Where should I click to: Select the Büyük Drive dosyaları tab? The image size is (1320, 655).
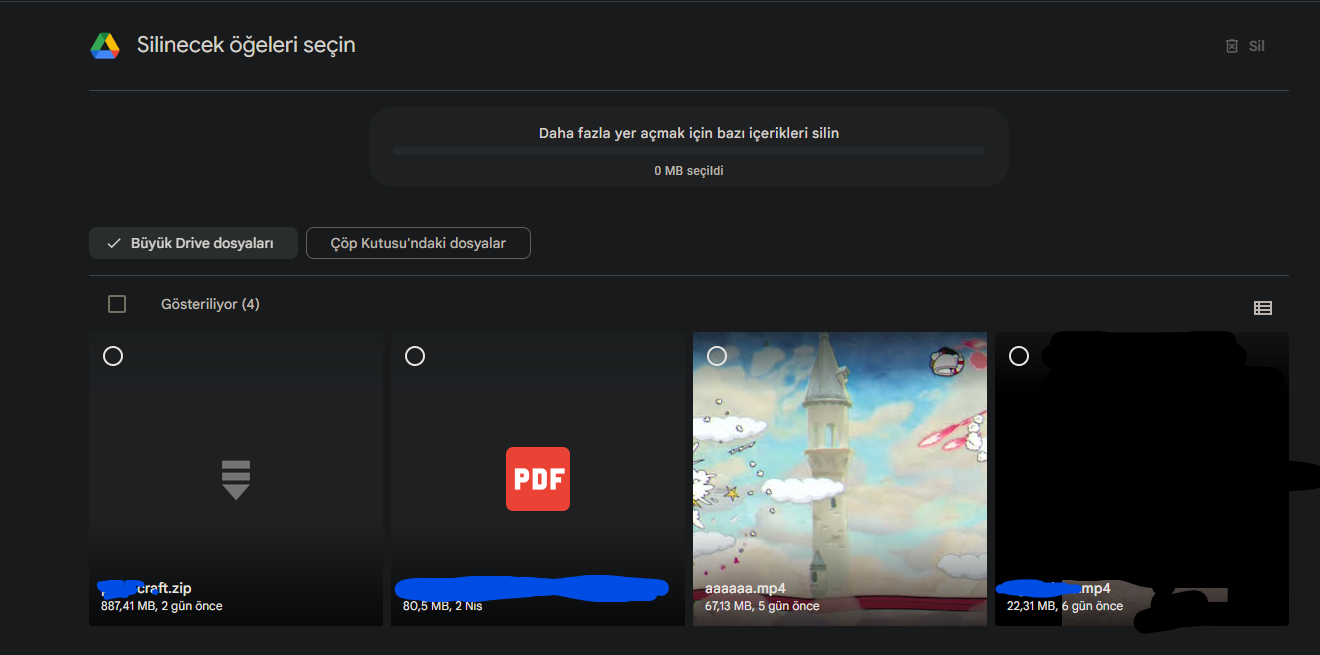(x=193, y=243)
